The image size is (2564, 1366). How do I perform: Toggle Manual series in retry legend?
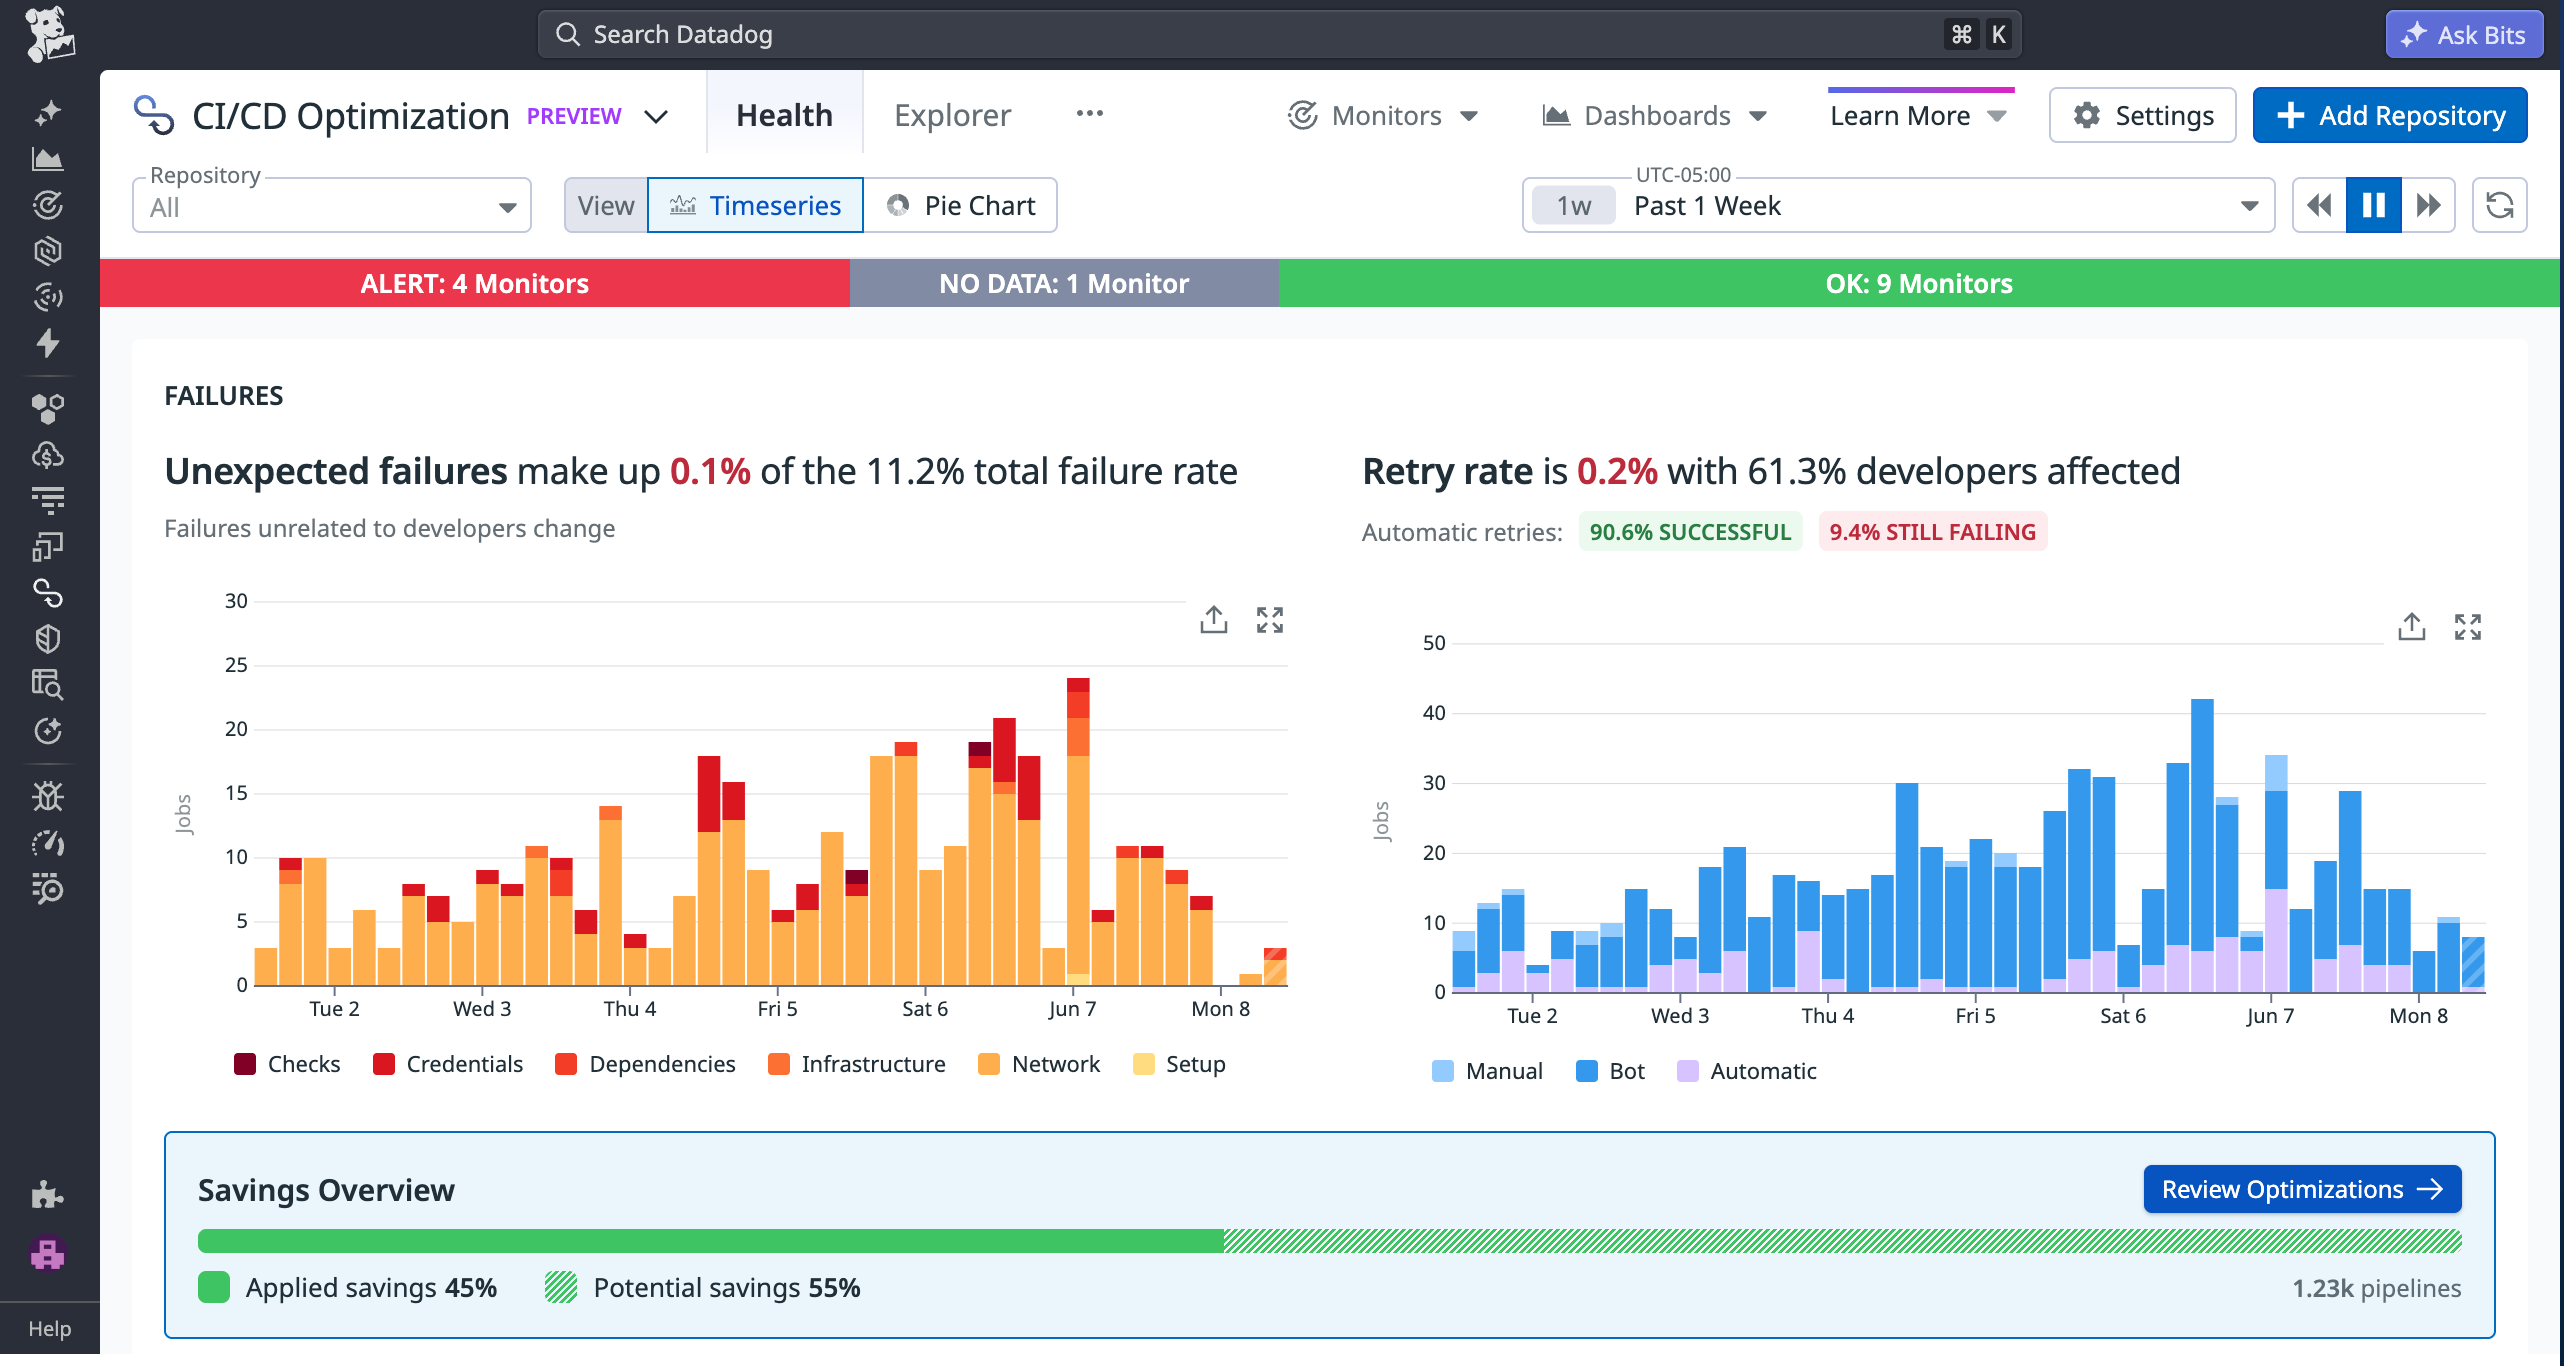(1488, 1071)
